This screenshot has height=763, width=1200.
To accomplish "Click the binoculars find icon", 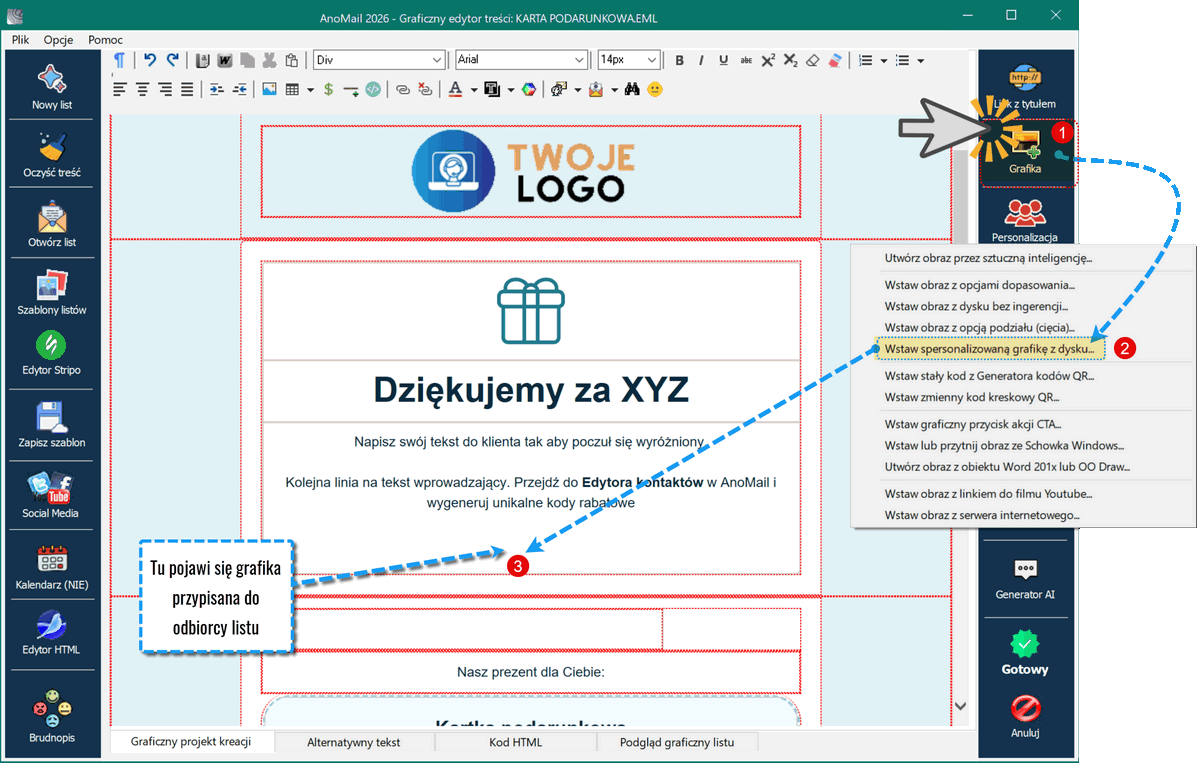I will pyautogui.click(x=632, y=89).
